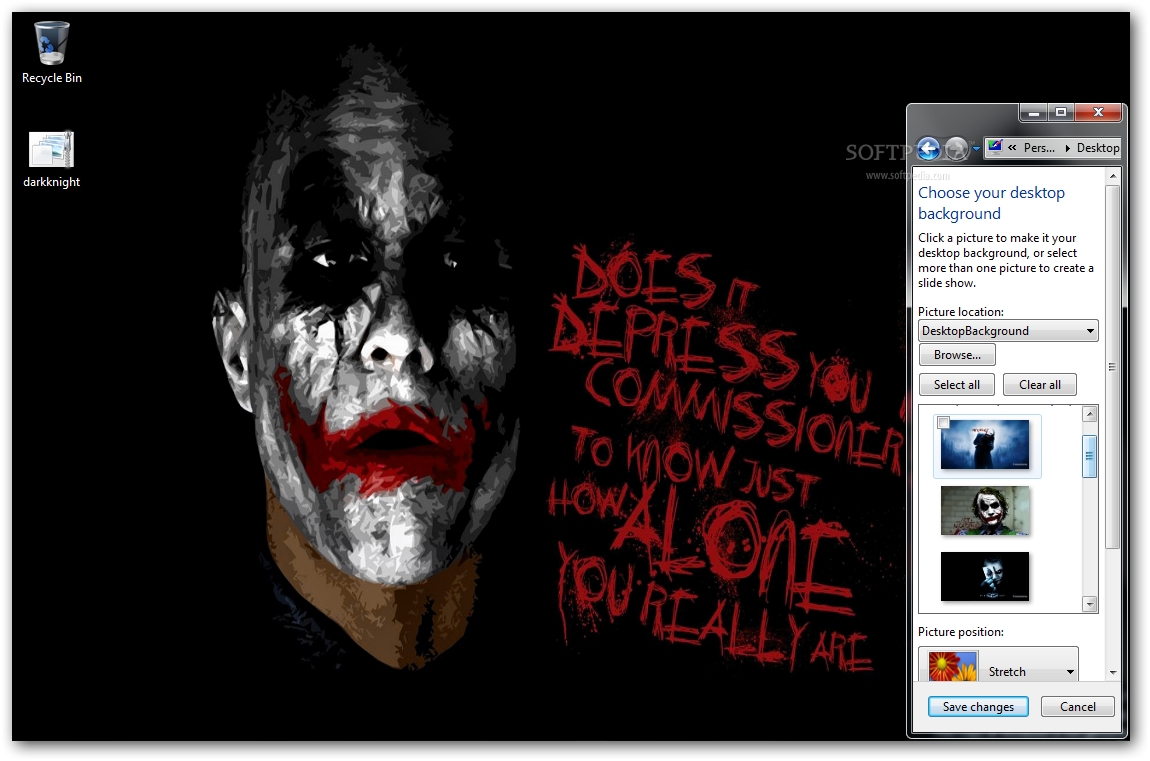Select the dark Joker card thumbnail
This screenshot has height=761, width=1150.
[x=985, y=576]
